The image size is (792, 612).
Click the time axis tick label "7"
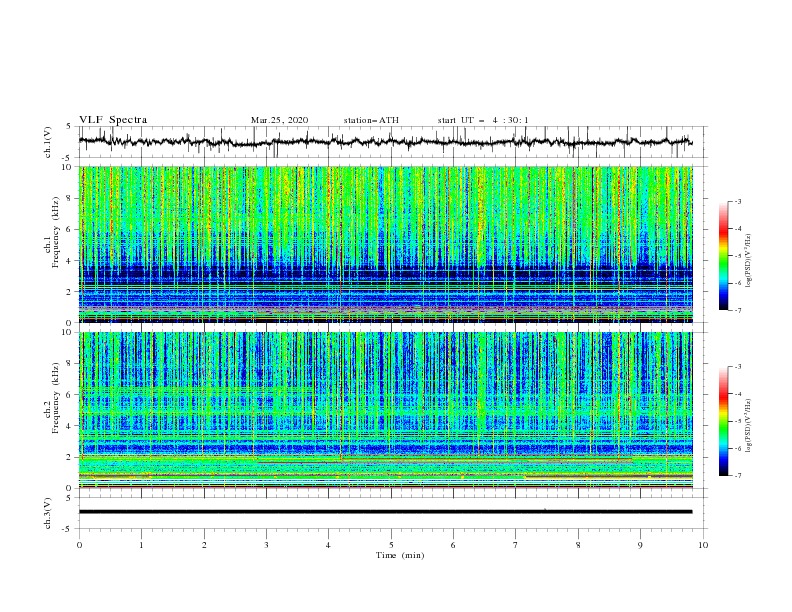[516, 545]
